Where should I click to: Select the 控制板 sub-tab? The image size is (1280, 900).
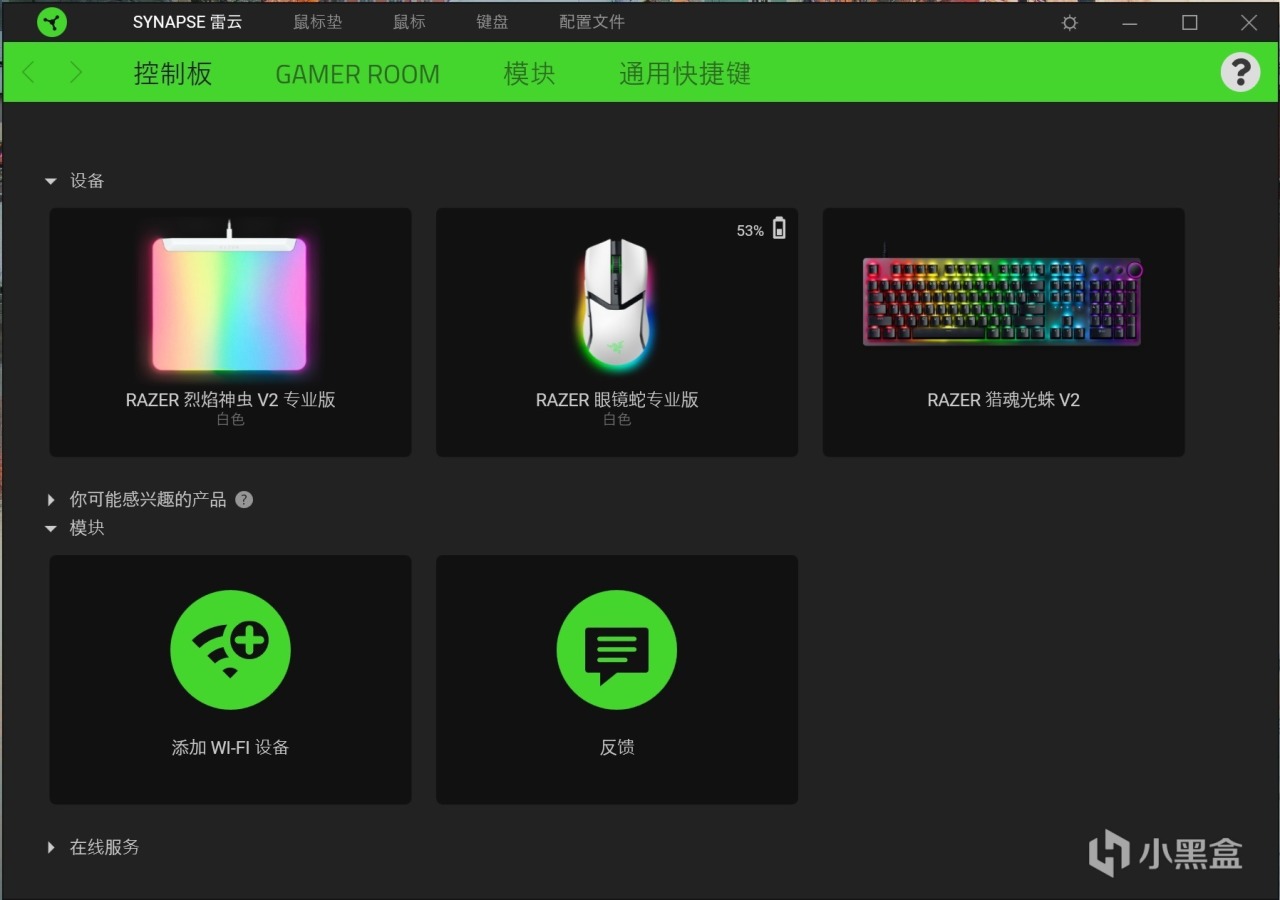pyautogui.click(x=173, y=73)
